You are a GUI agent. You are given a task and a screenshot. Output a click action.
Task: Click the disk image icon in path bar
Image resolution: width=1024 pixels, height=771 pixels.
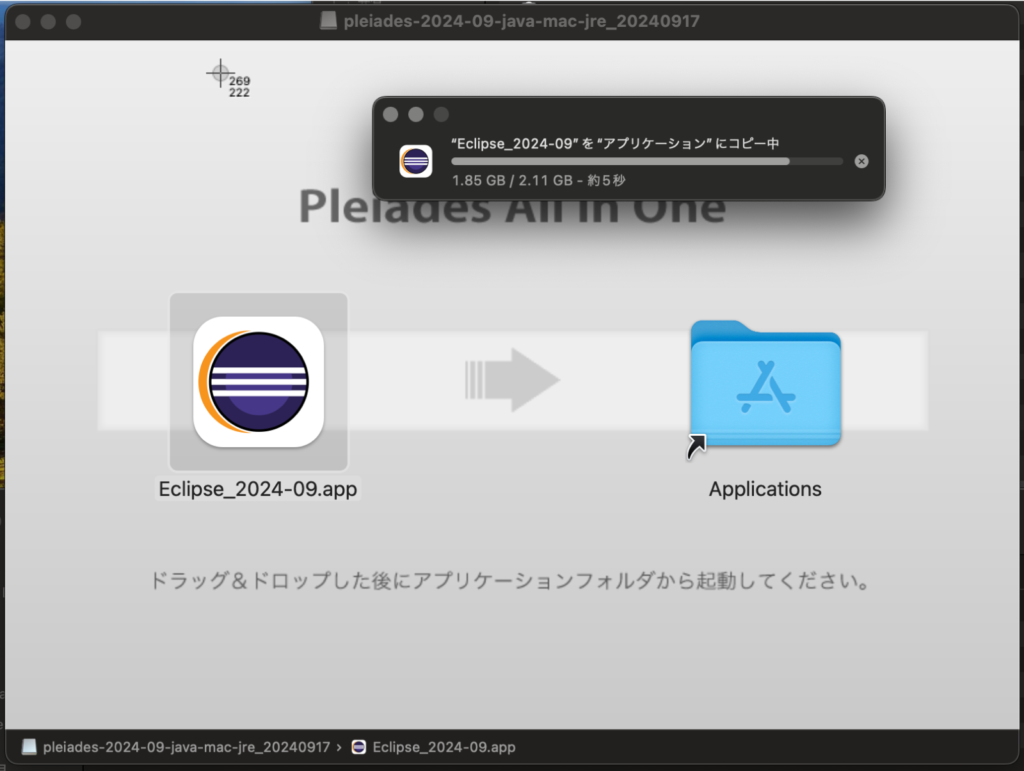(x=29, y=747)
